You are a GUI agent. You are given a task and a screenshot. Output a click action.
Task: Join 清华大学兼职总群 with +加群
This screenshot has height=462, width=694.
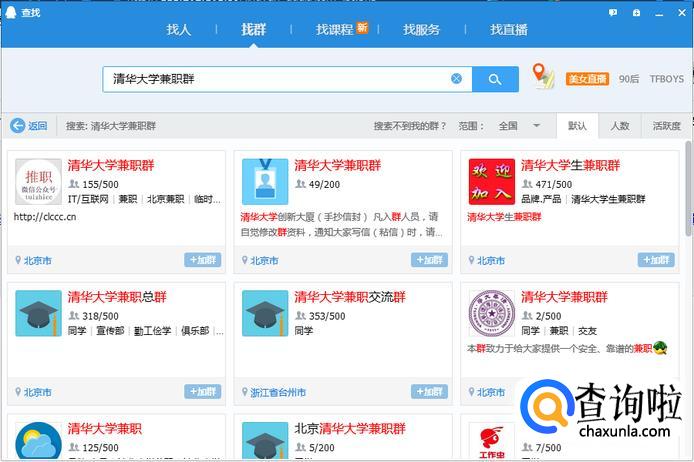[203, 391]
